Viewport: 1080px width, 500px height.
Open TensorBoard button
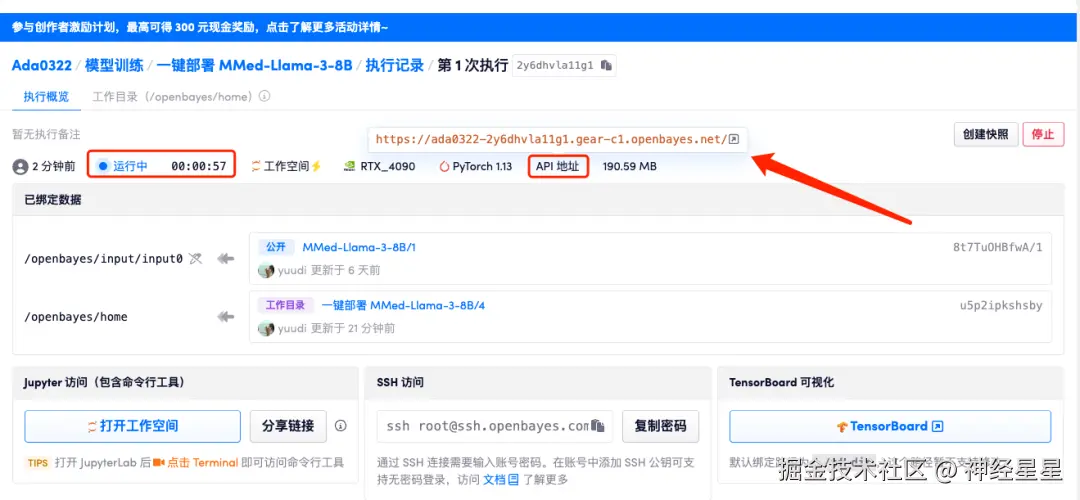(x=891, y=426)
